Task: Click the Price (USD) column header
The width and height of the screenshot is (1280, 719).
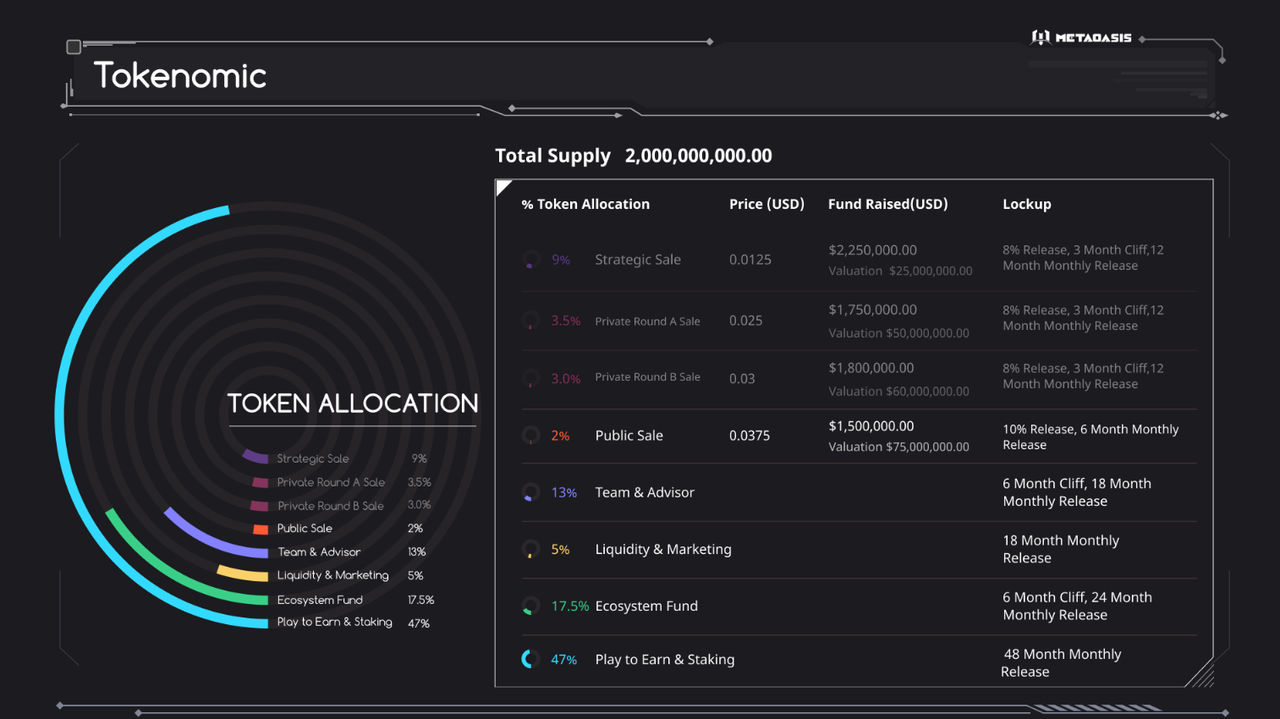Action: click(766, 204)
